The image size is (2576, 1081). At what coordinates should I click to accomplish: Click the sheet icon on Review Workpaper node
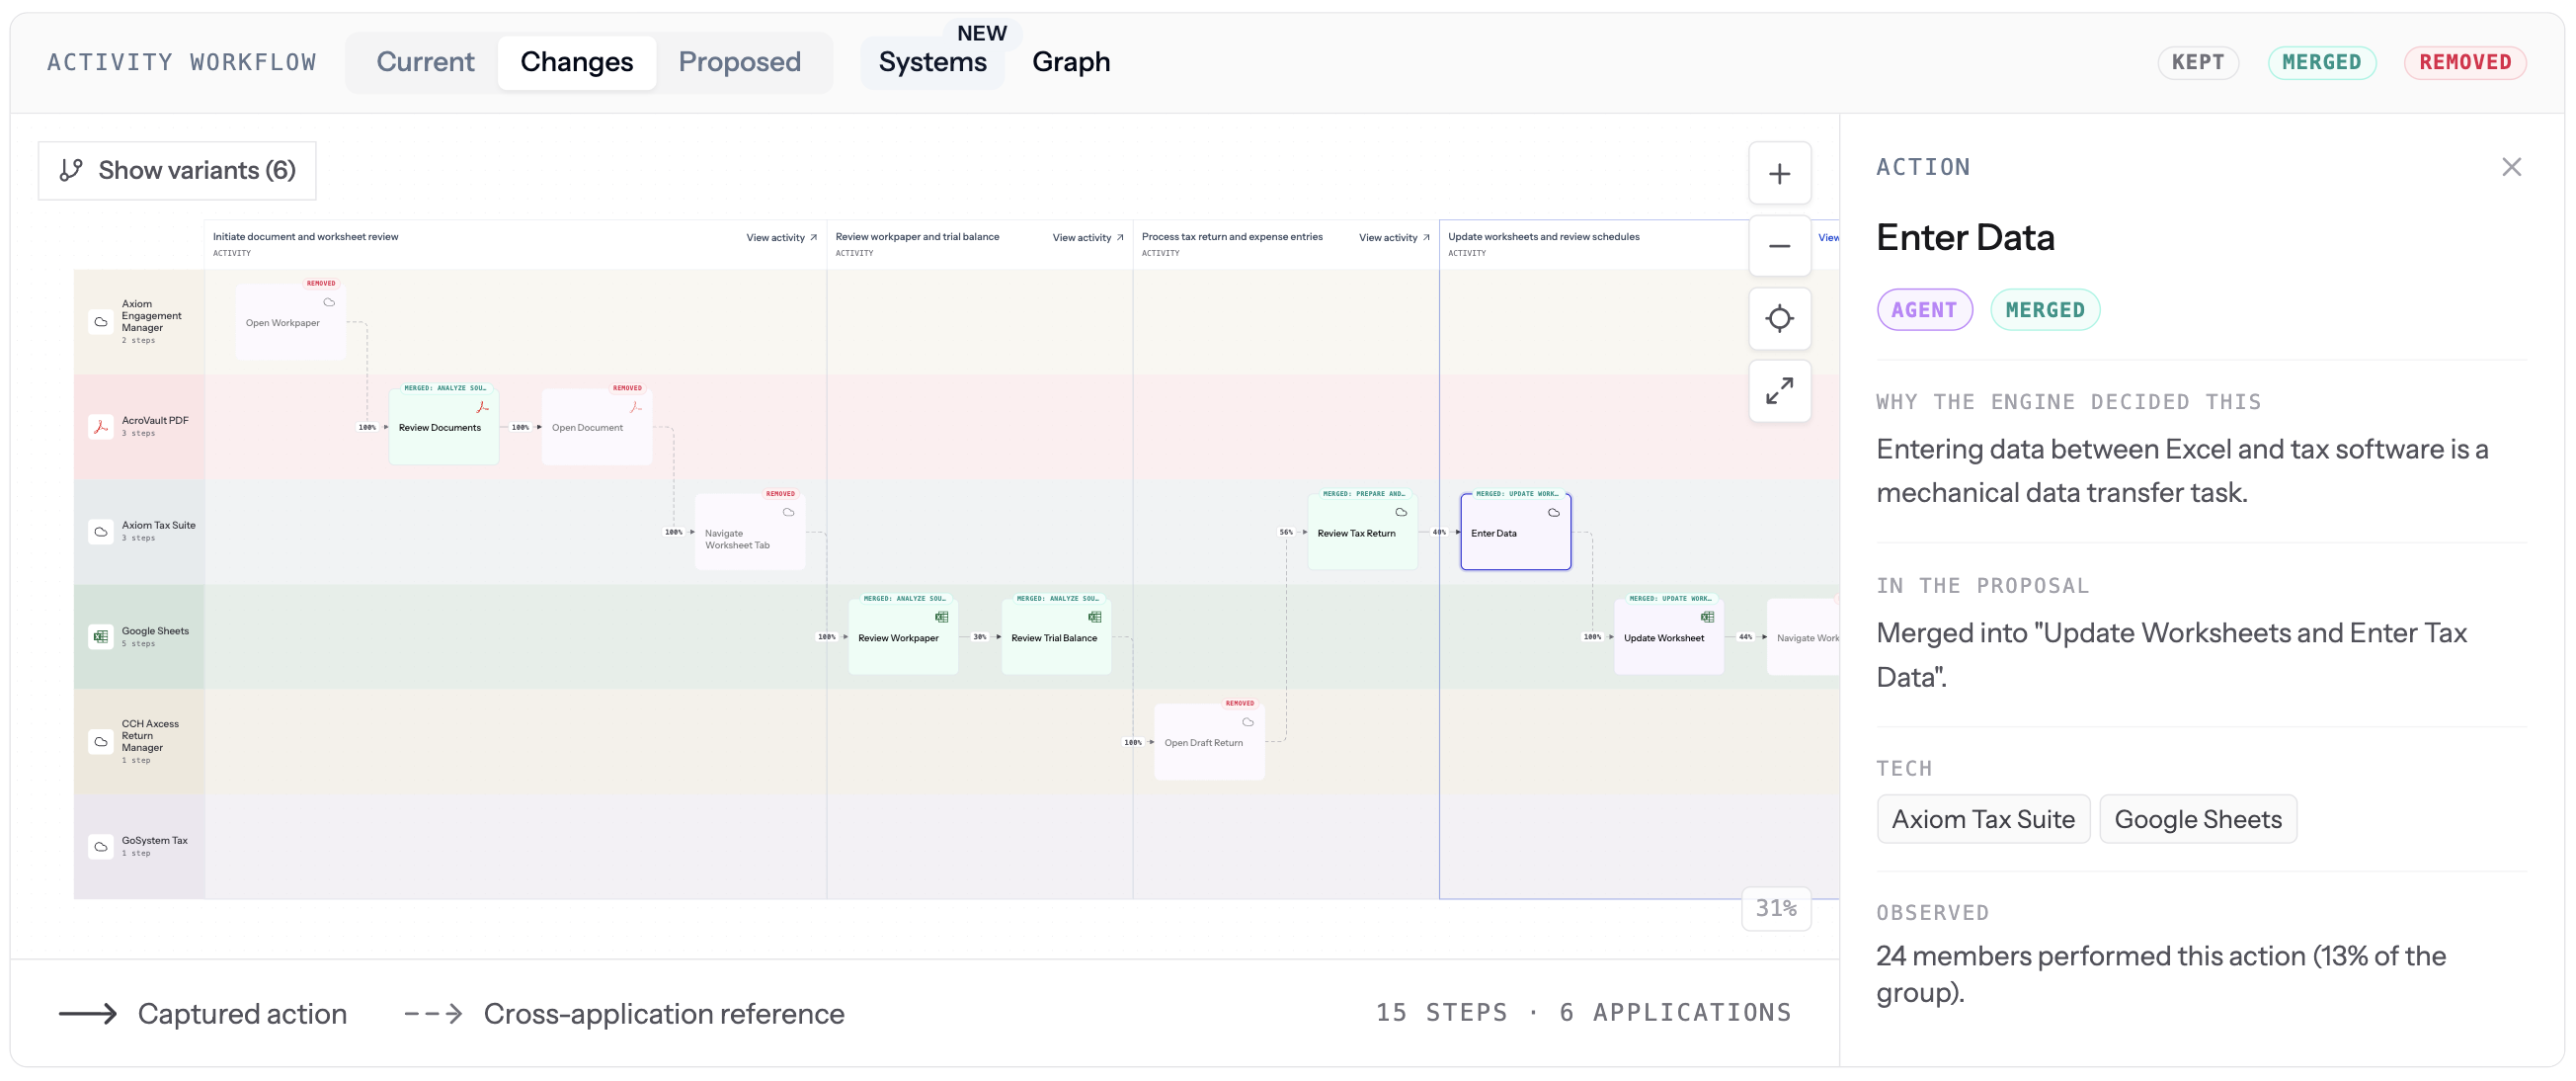942,617
